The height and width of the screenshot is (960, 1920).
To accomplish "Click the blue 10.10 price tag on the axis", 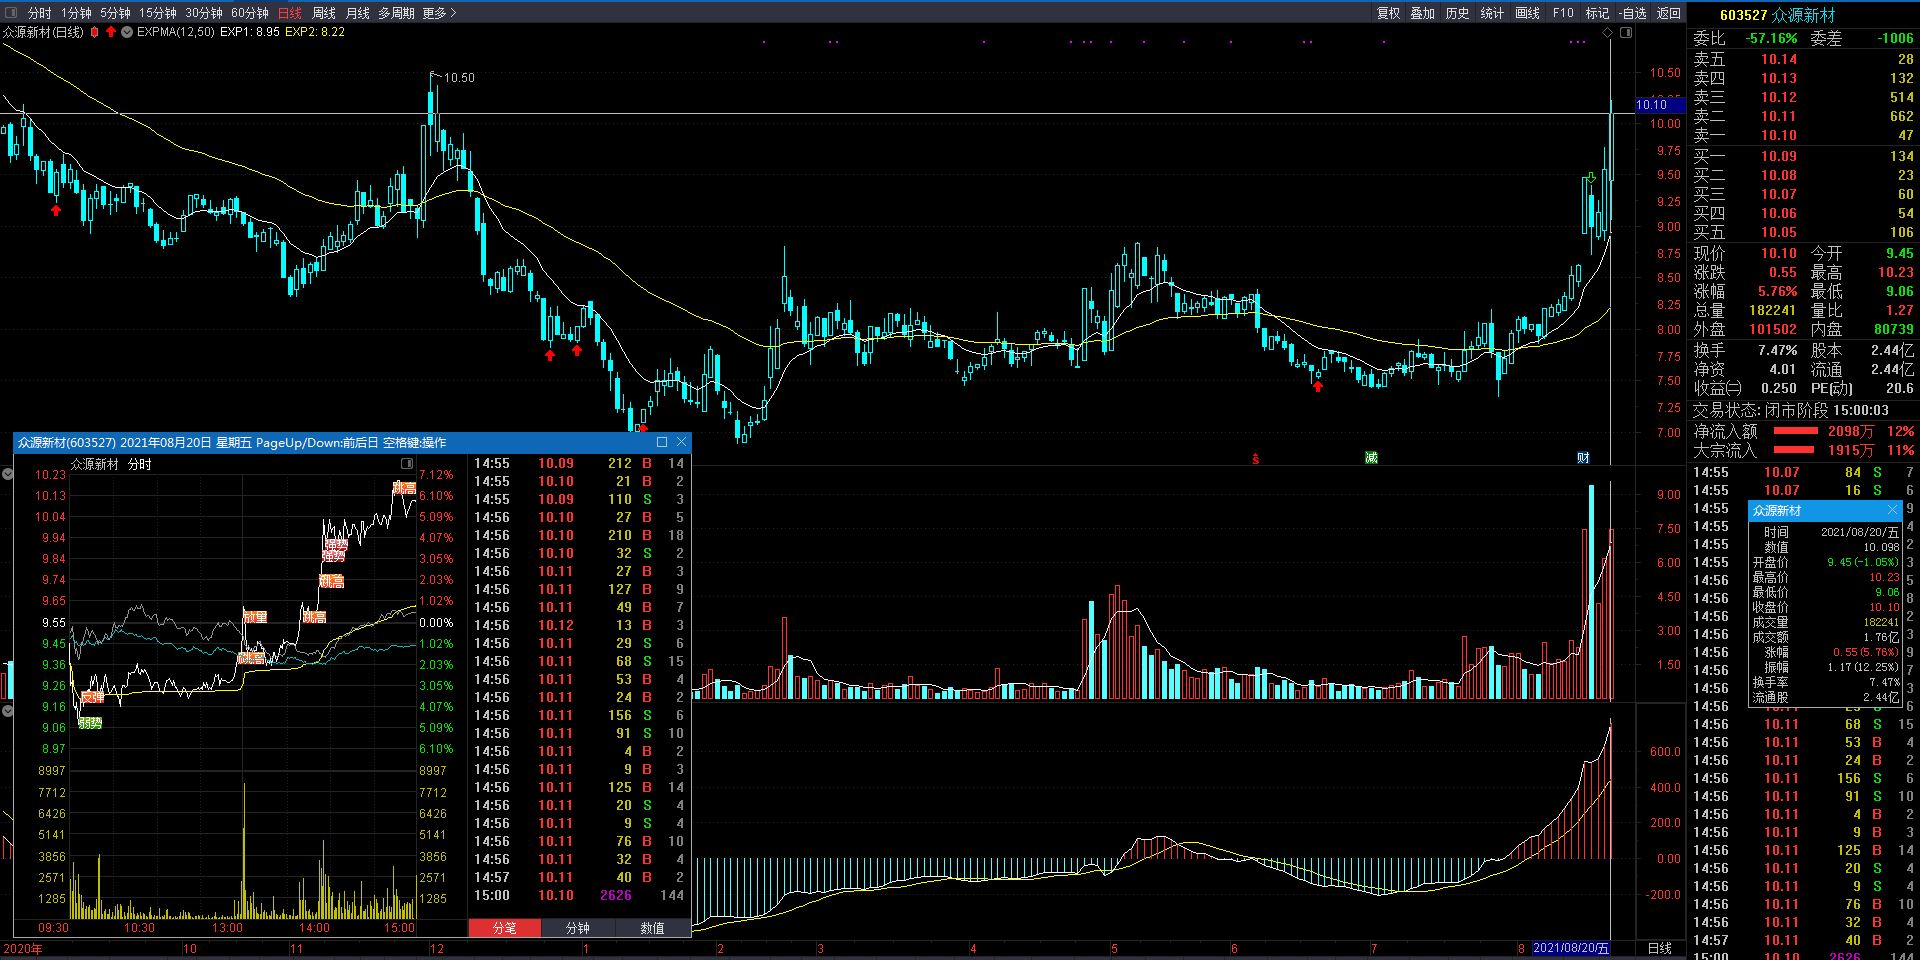I will pyautogui.click(x=1659, y=104).
